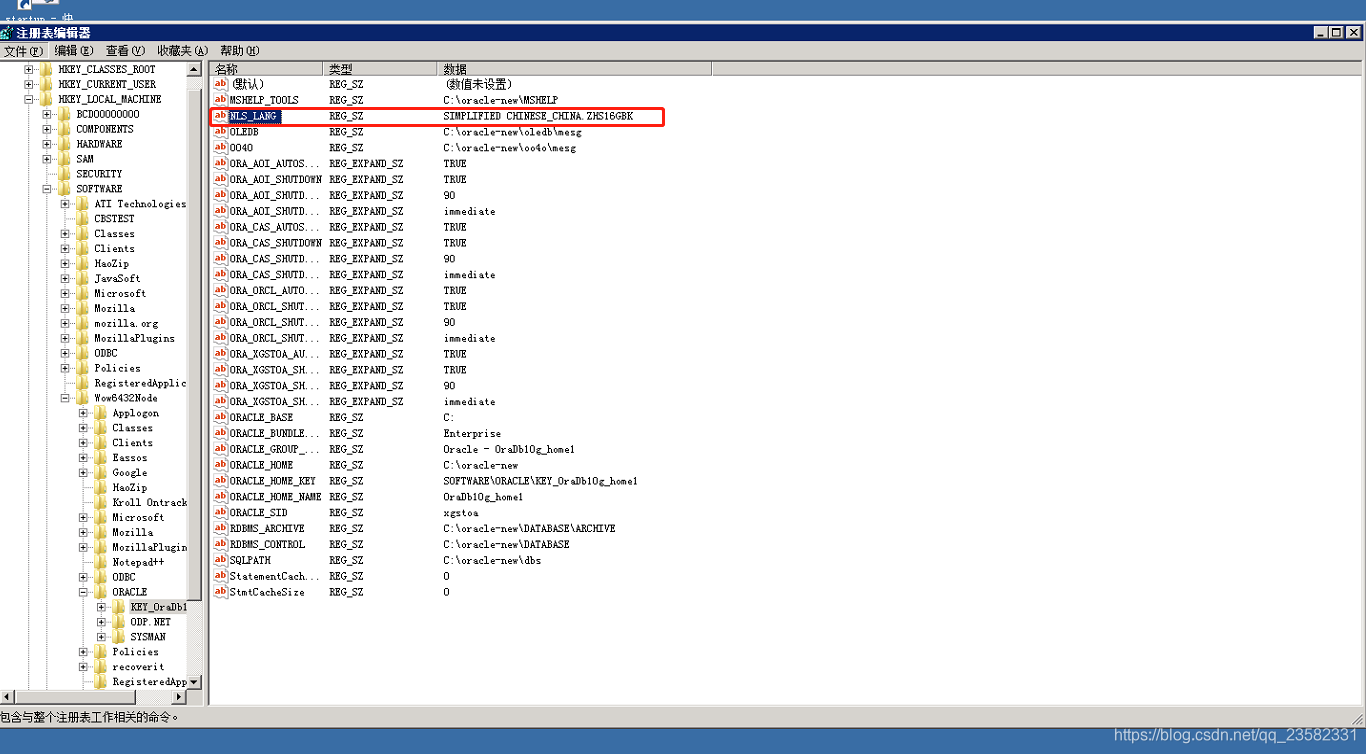Screen dimensions: 1366x754
Task: Click the ab icon next to ORACLE_SID
Action: coord(219,512)
